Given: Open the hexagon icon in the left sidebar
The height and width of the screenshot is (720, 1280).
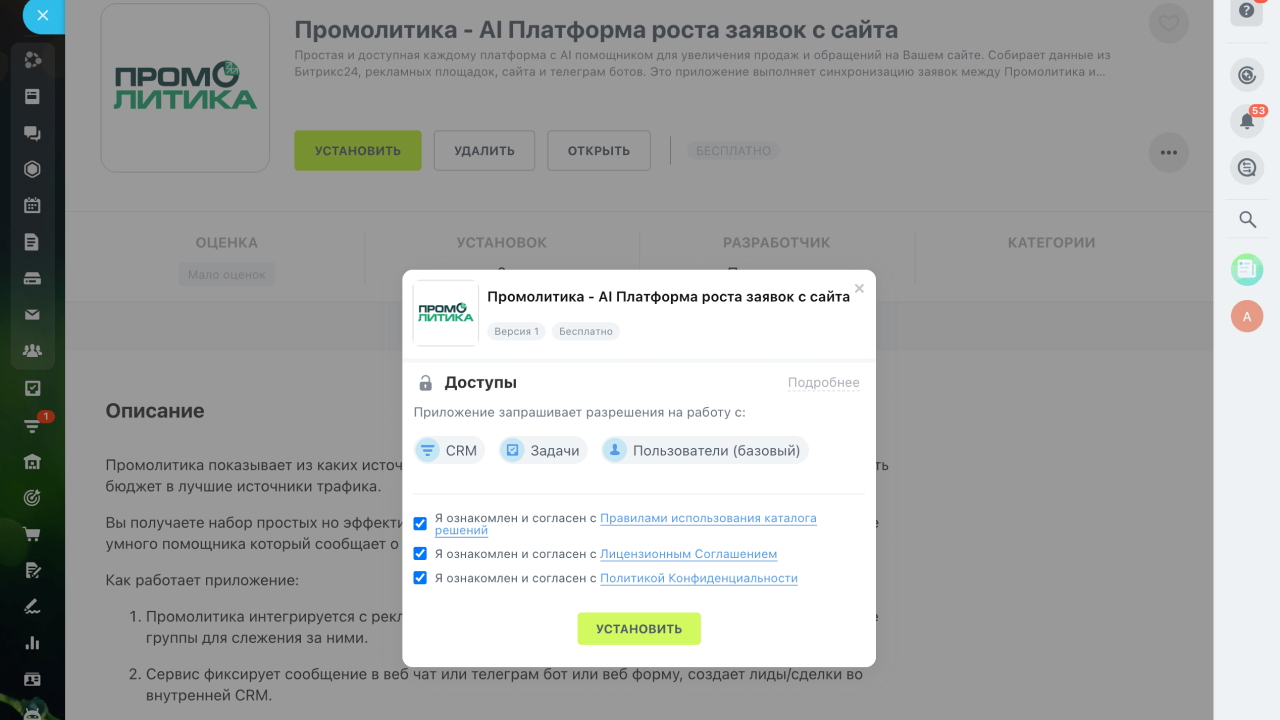Looking at the screenshot, I should [32, 169].
